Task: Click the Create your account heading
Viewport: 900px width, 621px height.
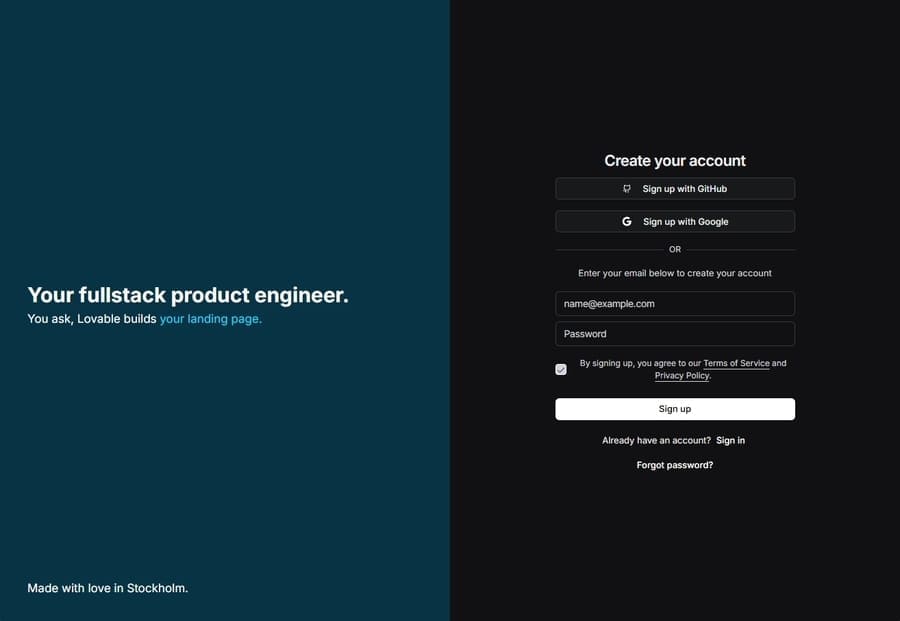Action: click(675, 161)
